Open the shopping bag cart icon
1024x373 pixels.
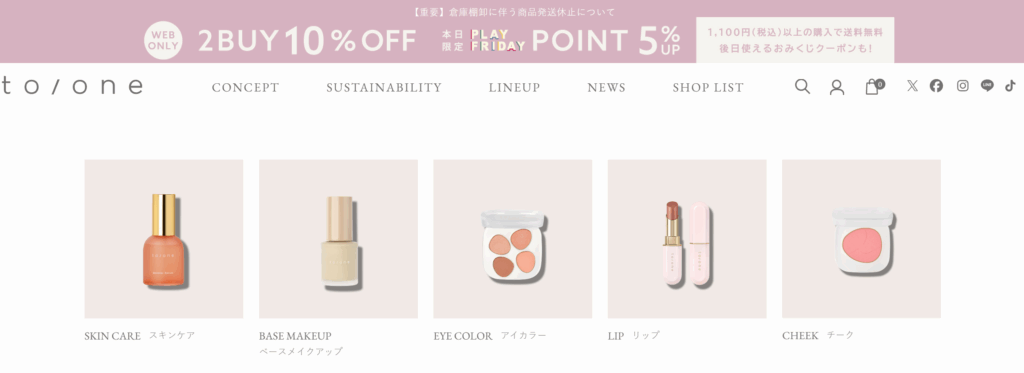pyautogui.click(x=874, y=87)
